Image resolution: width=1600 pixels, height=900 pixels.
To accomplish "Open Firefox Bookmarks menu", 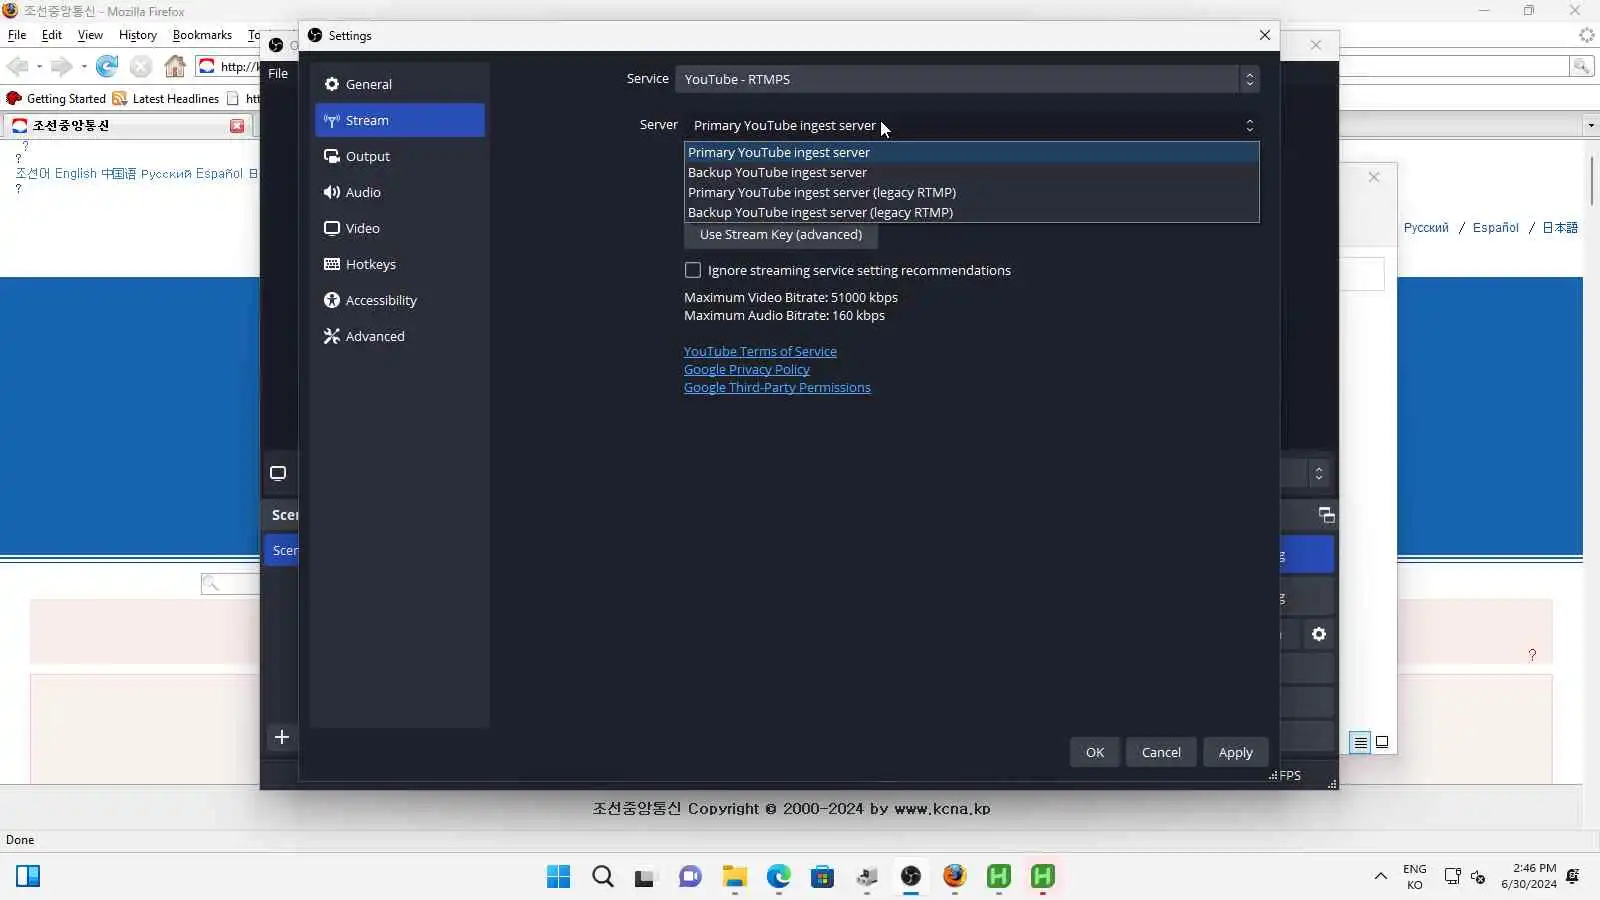I will (x=202, y=35).
